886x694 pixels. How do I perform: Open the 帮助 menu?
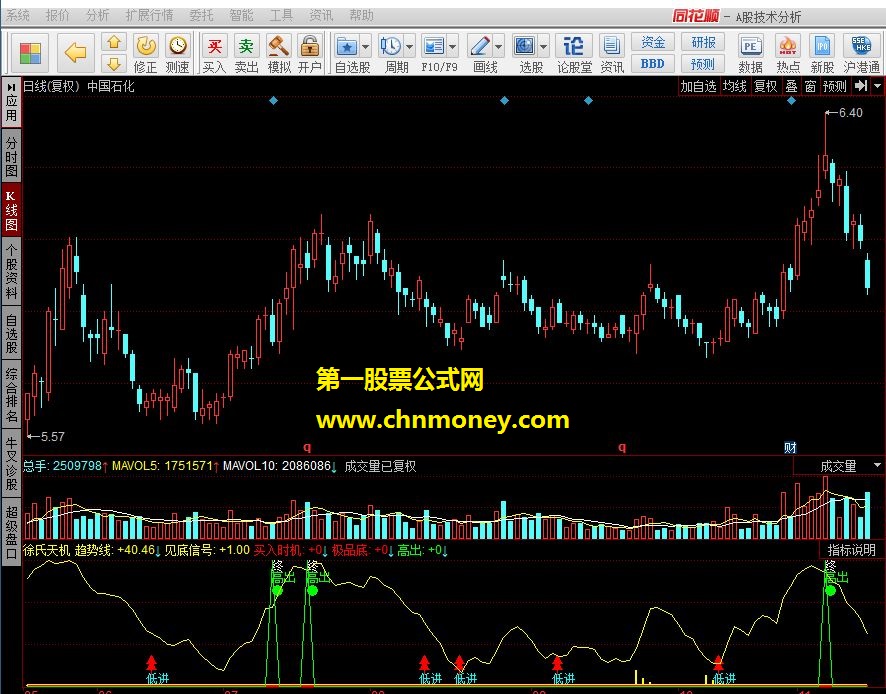[361, 15]
